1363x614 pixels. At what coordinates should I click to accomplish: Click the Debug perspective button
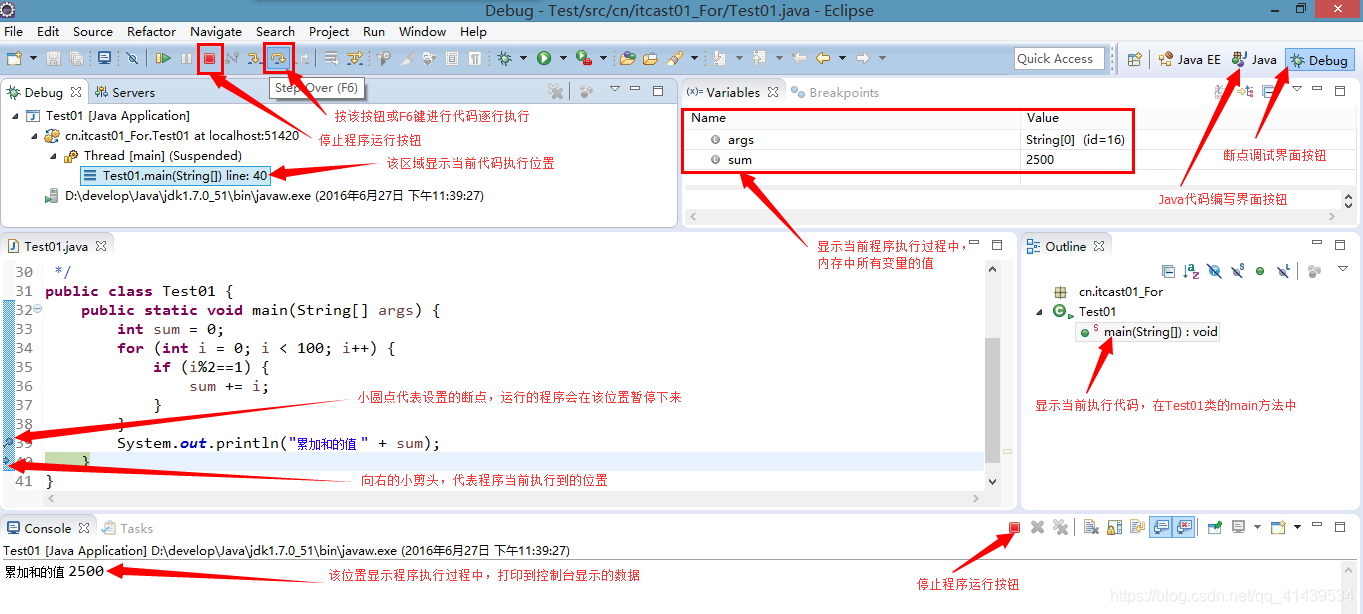[1319, 60]
